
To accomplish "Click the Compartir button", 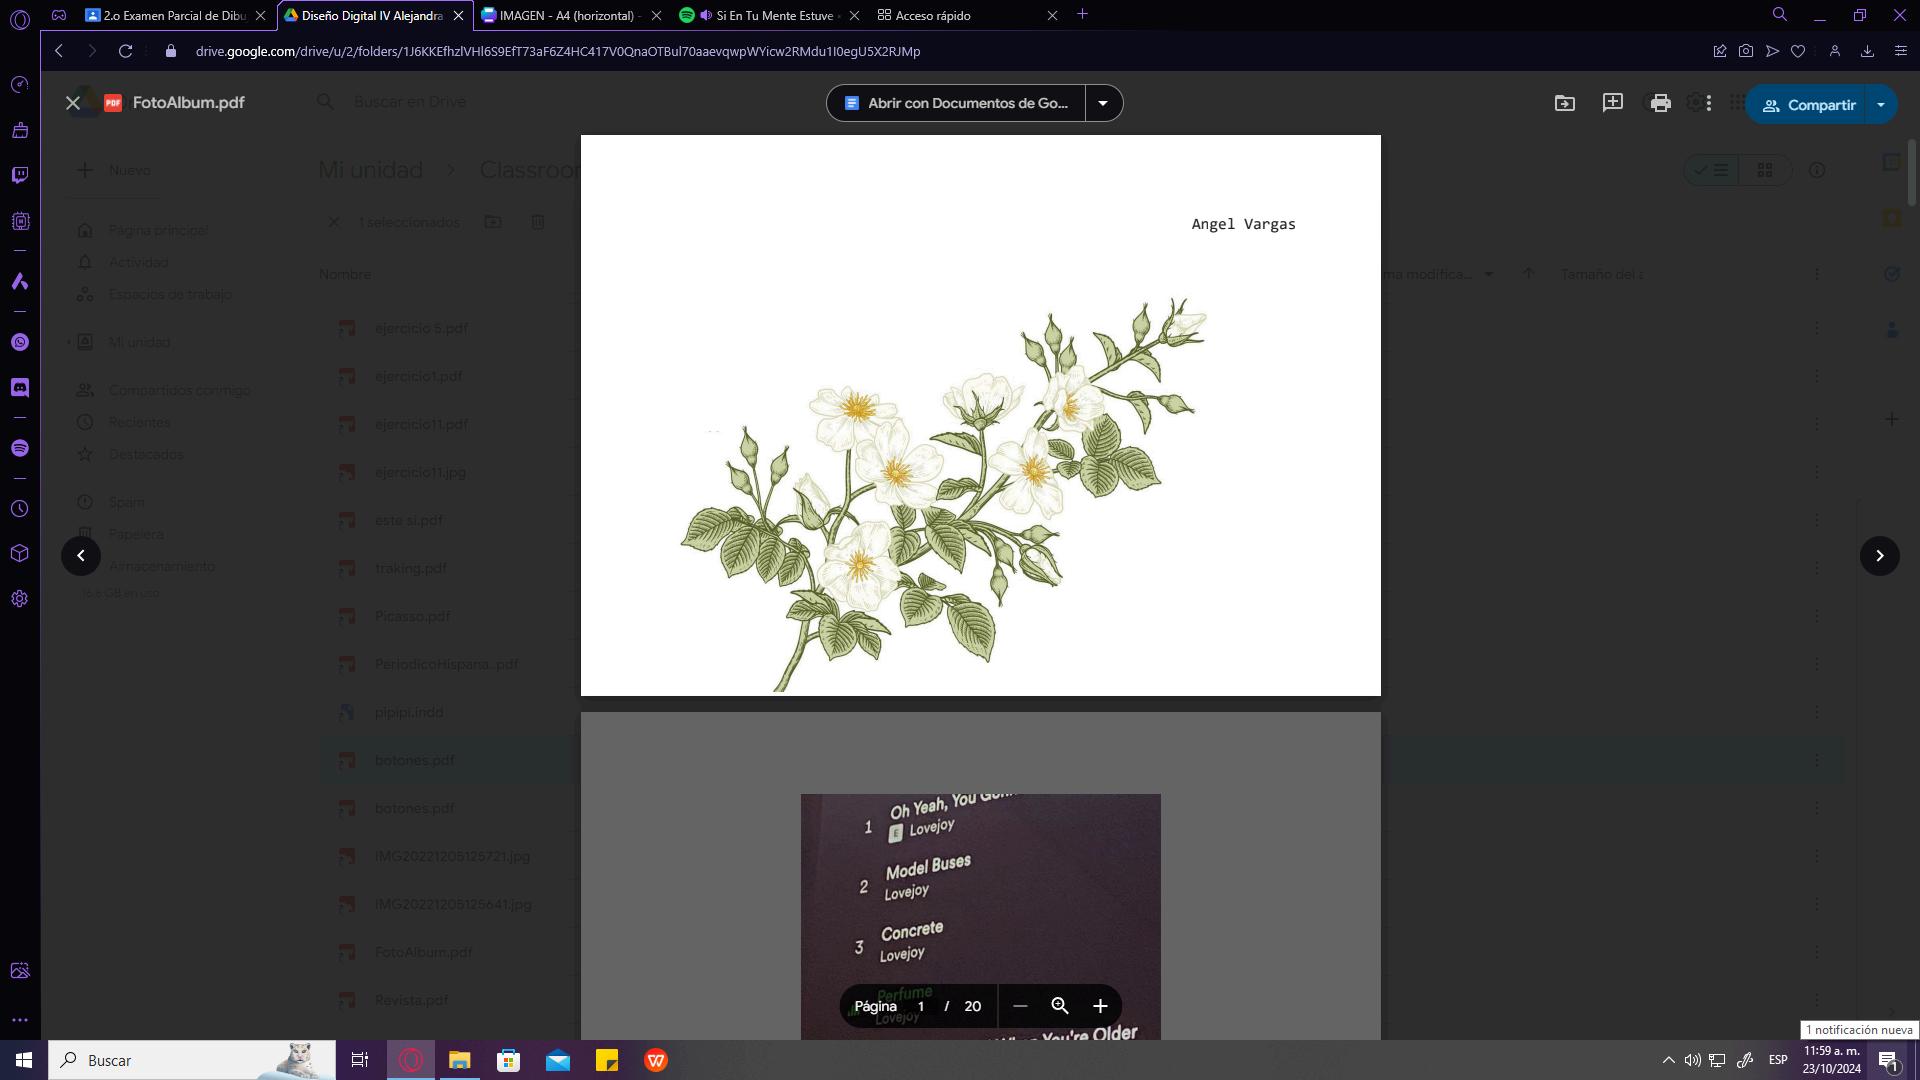I will 1808,105.
